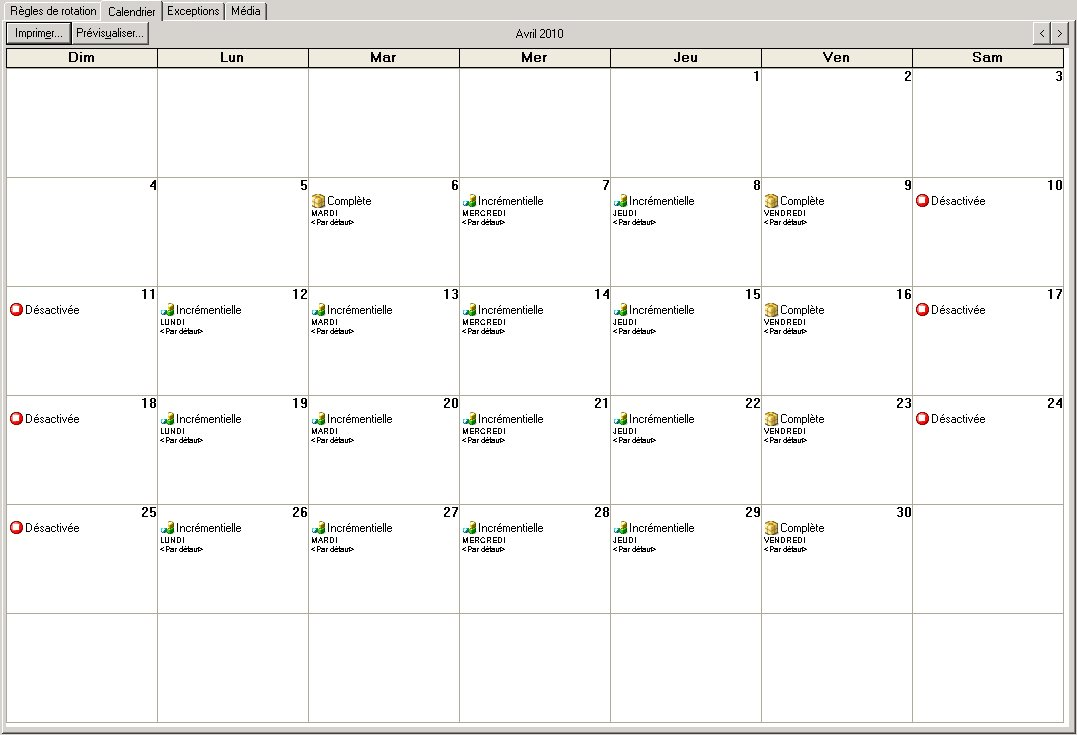Click the Sam column header
This screenshot has width=1077, height=735.
(x=988, y=58)
